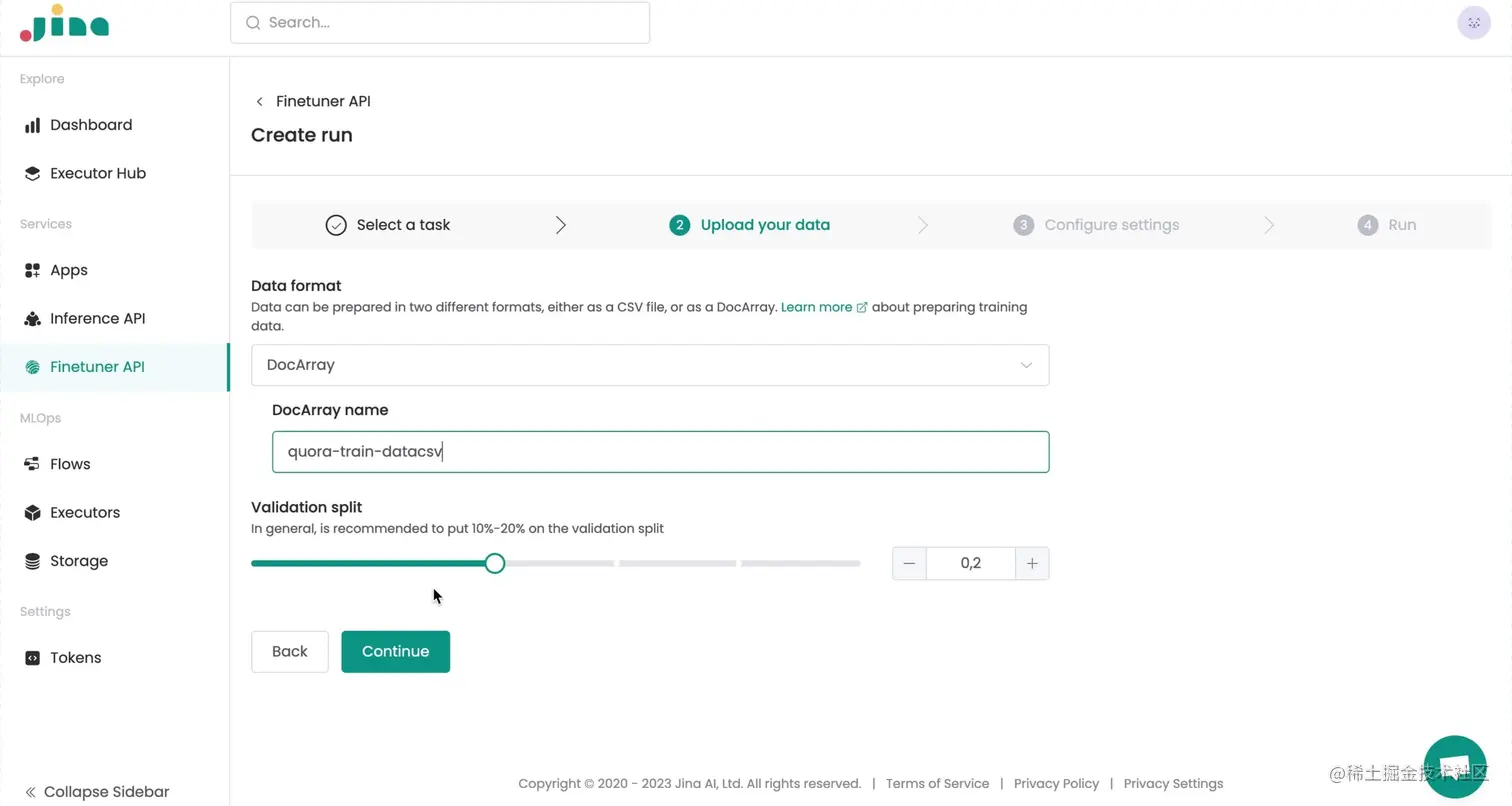Viewport: 1512px width, 806px height.
Task: Click the step 4 number badge
Action: coord(1367,225)
